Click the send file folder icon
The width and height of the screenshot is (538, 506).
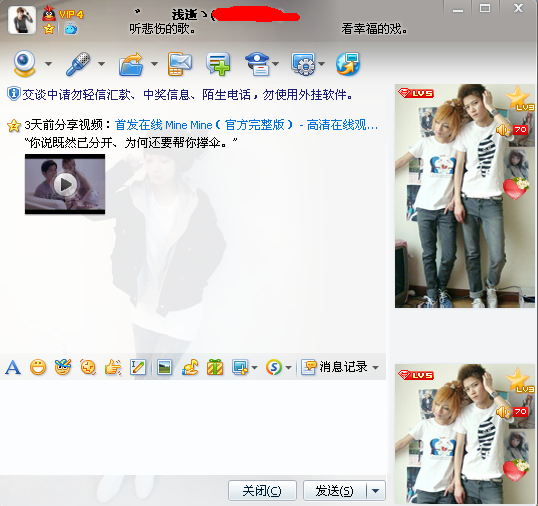(x=131, y=64)
